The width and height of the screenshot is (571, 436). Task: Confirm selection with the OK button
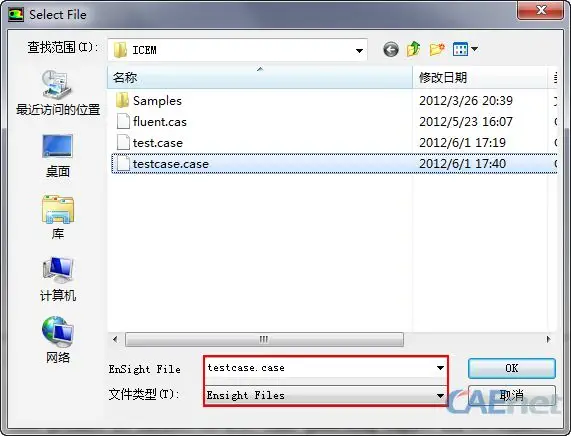[512, 368]
